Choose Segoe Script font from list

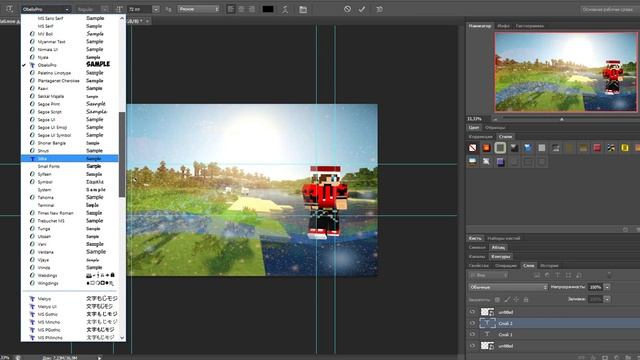[70, 112]
